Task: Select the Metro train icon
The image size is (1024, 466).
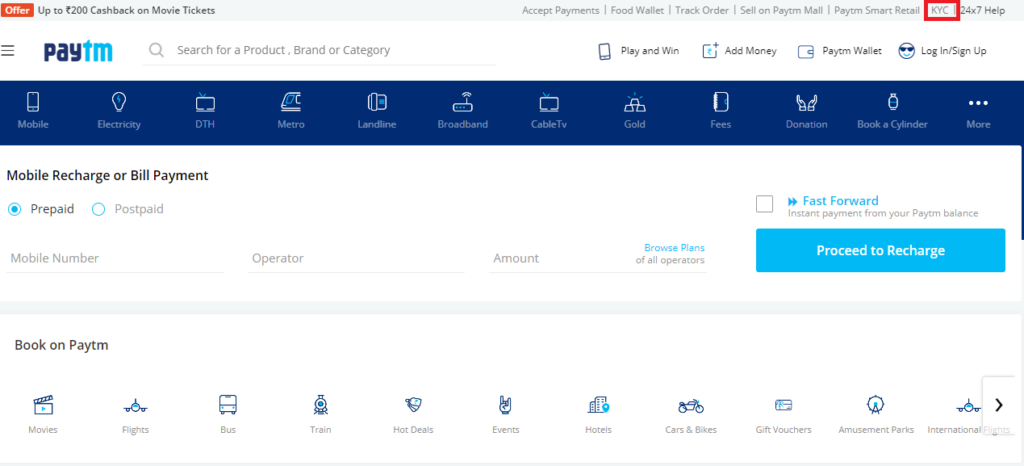Action: (291, 102)
